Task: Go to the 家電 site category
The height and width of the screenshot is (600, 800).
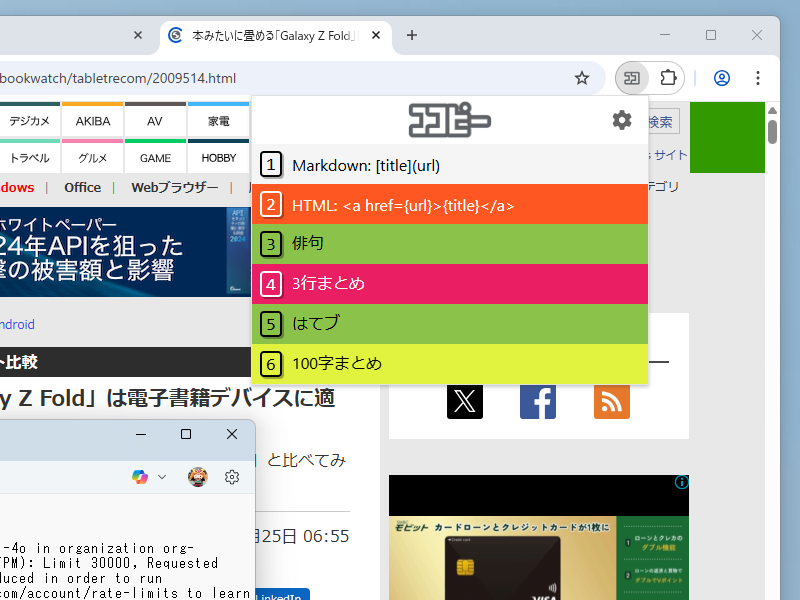Action: coord(218,119)
